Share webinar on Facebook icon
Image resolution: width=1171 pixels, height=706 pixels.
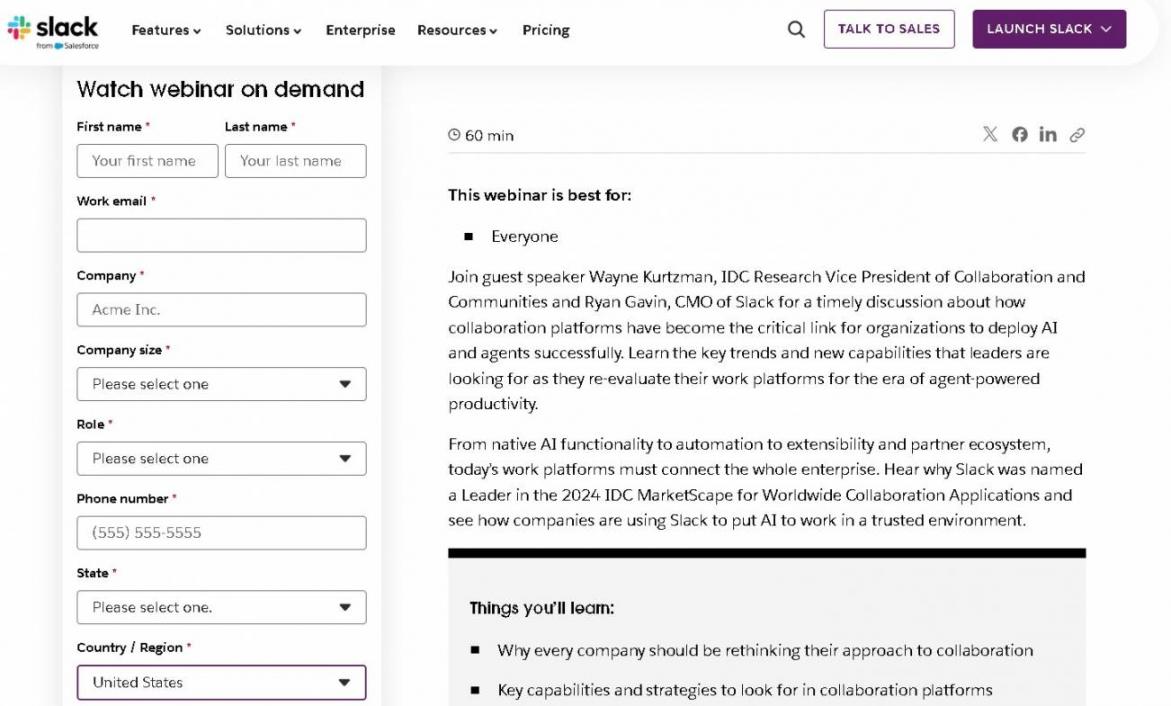tap(1019, 134)
